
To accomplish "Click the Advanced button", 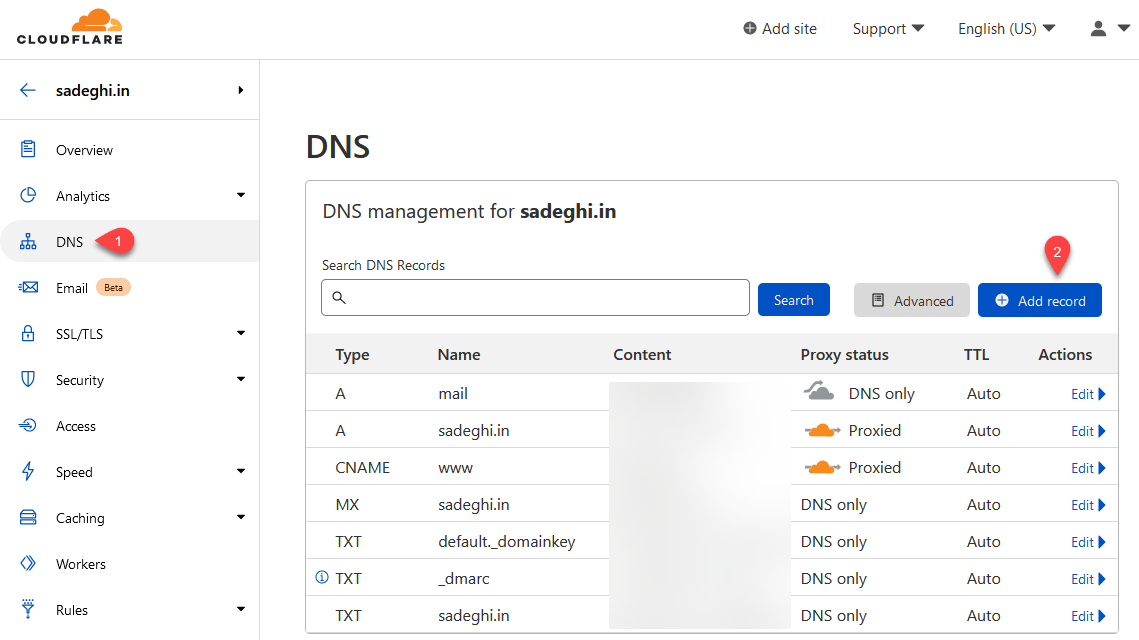I will click(x=912, y=300).
